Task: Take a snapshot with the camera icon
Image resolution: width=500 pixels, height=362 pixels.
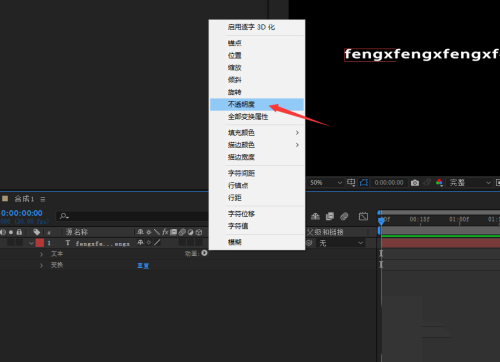Action: 415,183
